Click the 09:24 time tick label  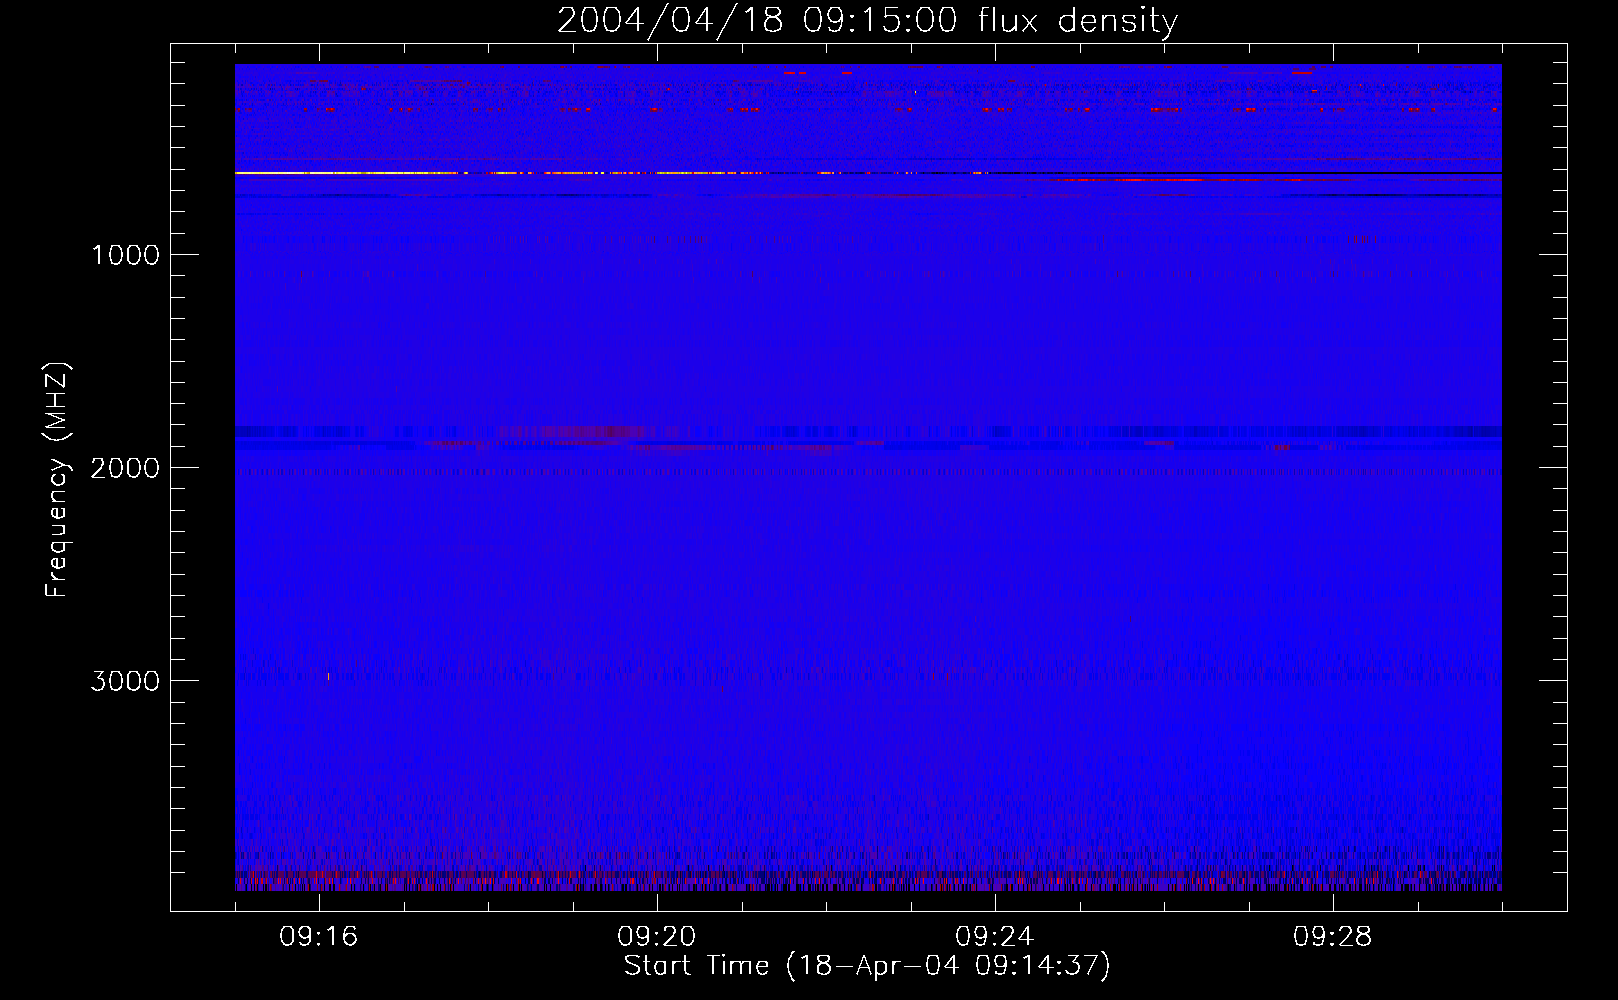coord(995,937)
